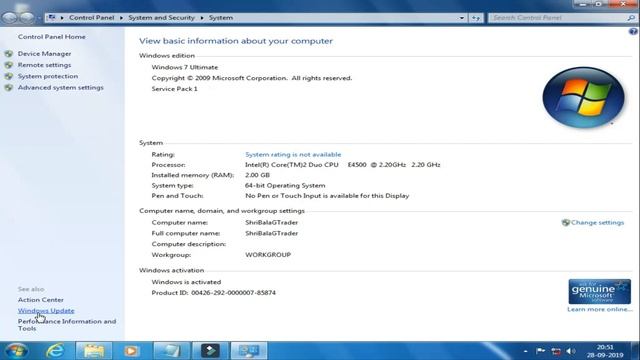
Task: Click the shield icon beside Change settings
Action: (565, 222)
